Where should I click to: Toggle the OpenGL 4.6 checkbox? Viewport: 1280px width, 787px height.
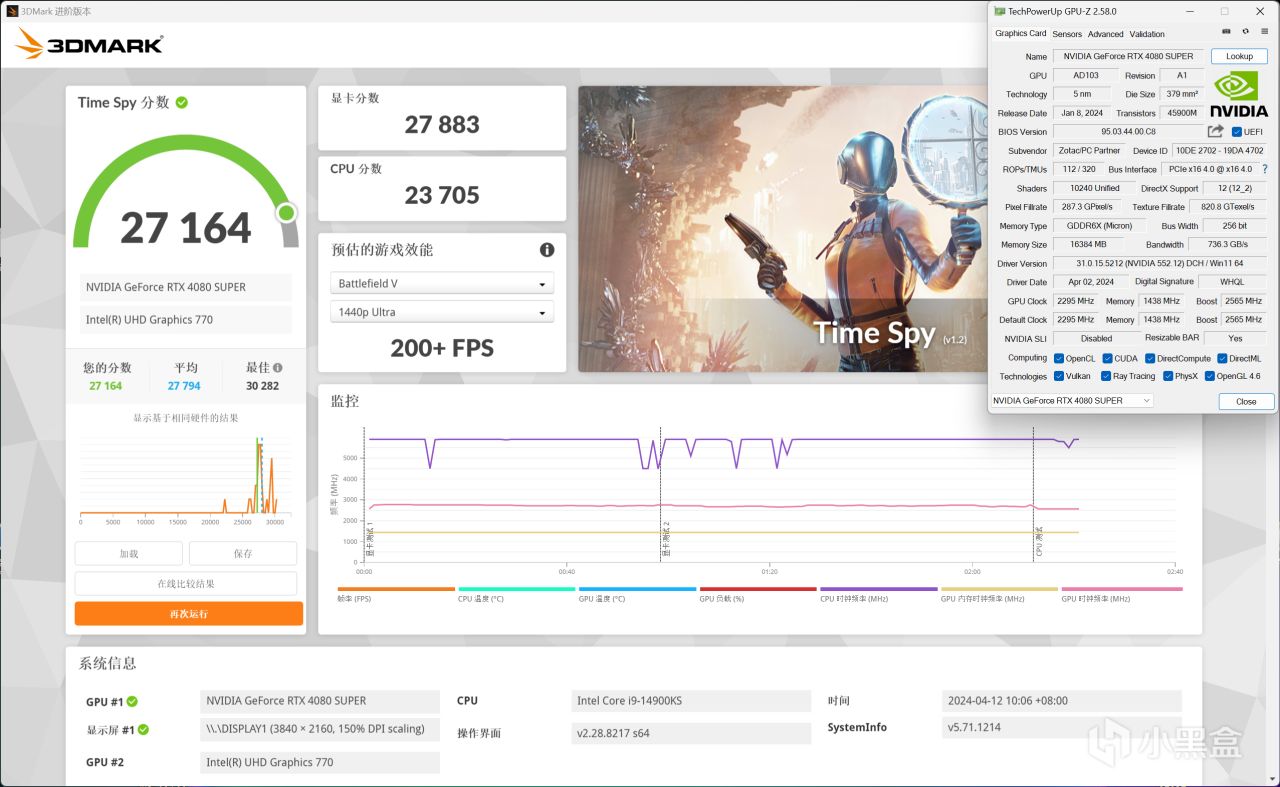click(1210, 376)
